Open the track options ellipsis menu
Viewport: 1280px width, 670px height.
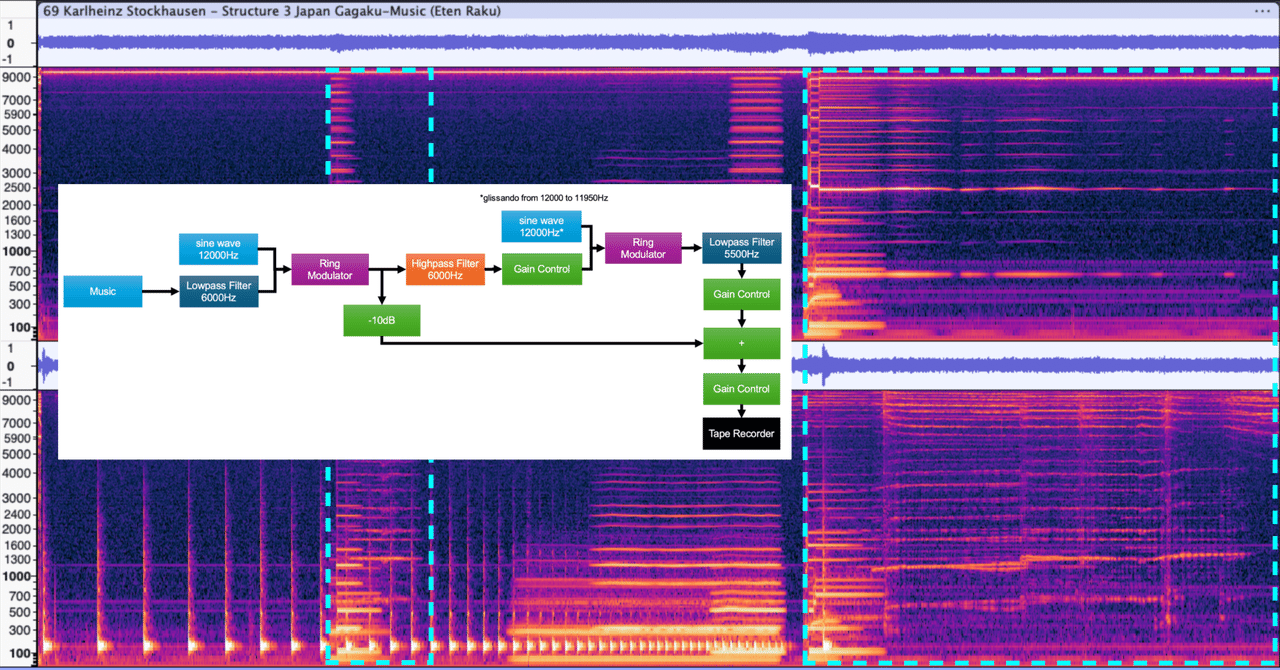(x=1262, y=10)
